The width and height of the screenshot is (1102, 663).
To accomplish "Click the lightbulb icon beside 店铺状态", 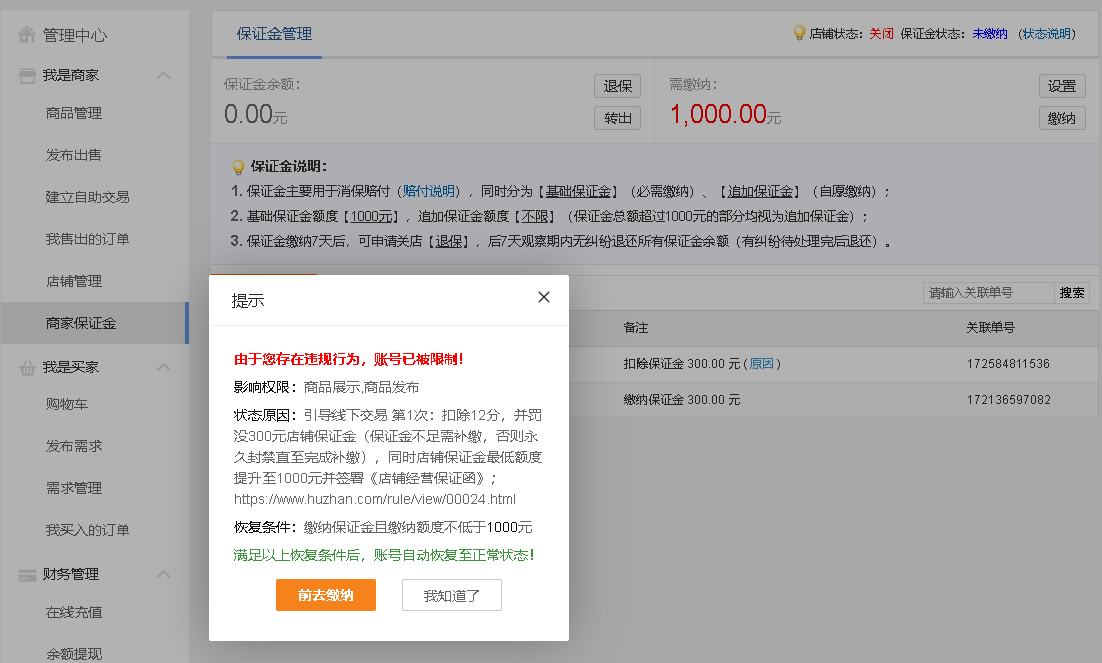I will (x=799, y=33).
